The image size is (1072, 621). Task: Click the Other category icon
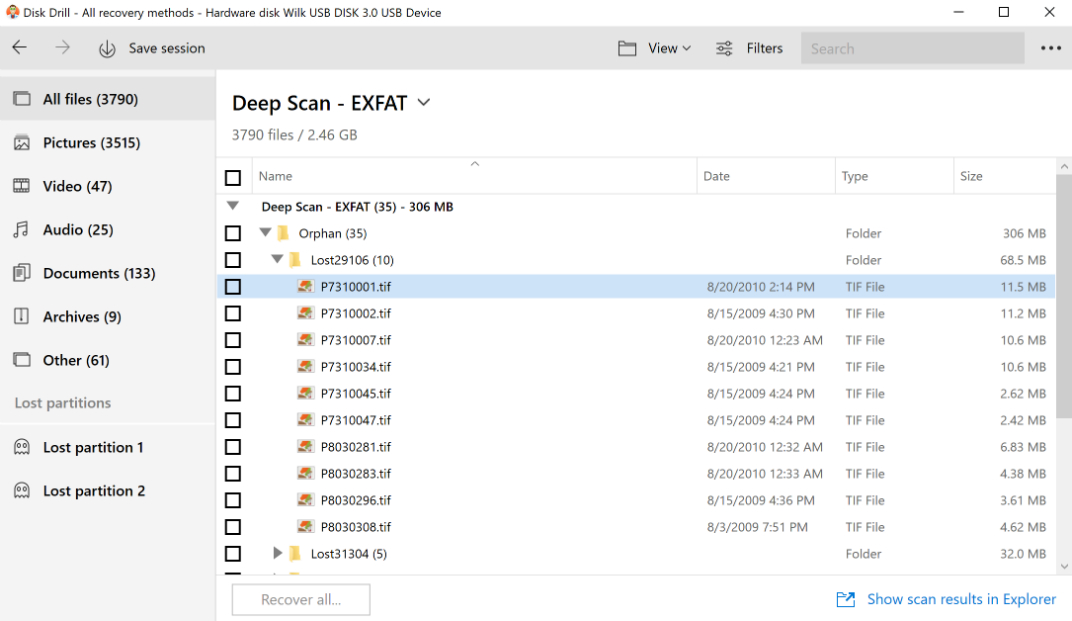coord(22,360)
